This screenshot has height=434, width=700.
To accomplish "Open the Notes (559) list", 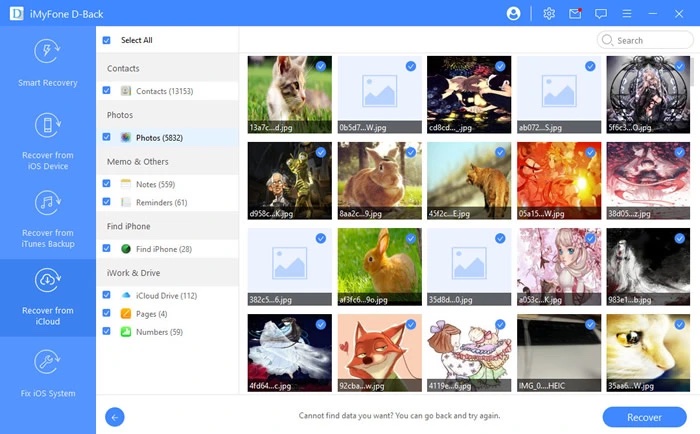I will point(155,184).
